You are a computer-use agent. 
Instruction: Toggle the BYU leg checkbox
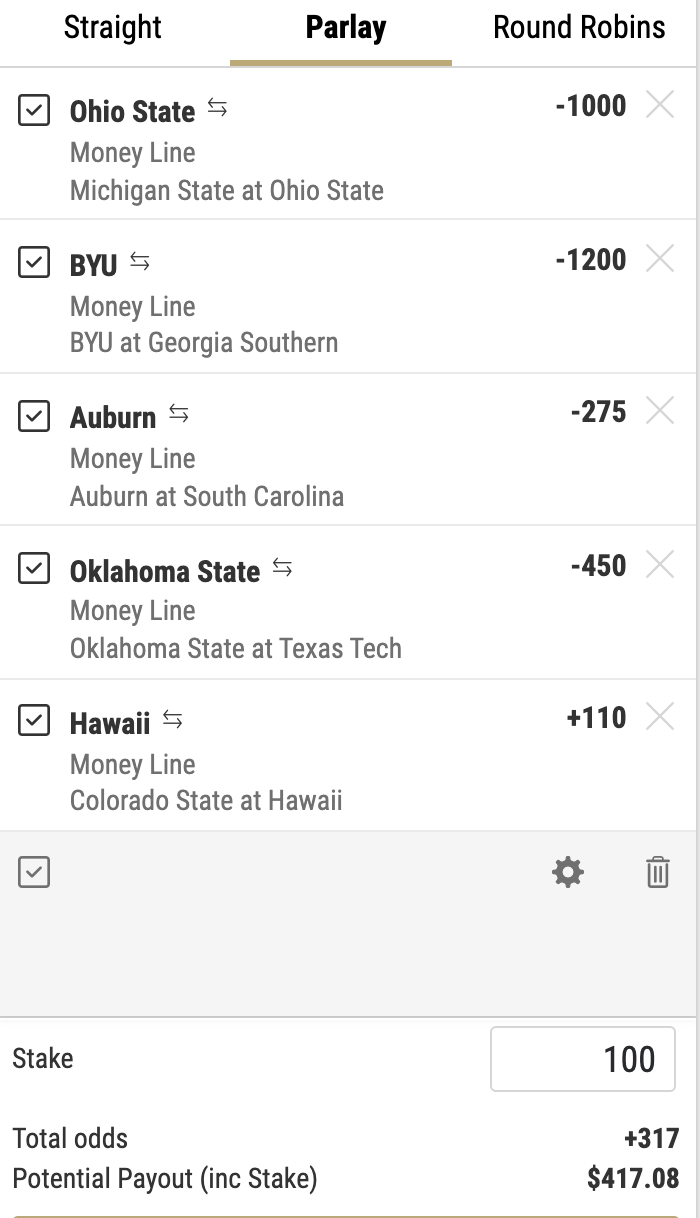pyautogui.click(x=34, y=263)
